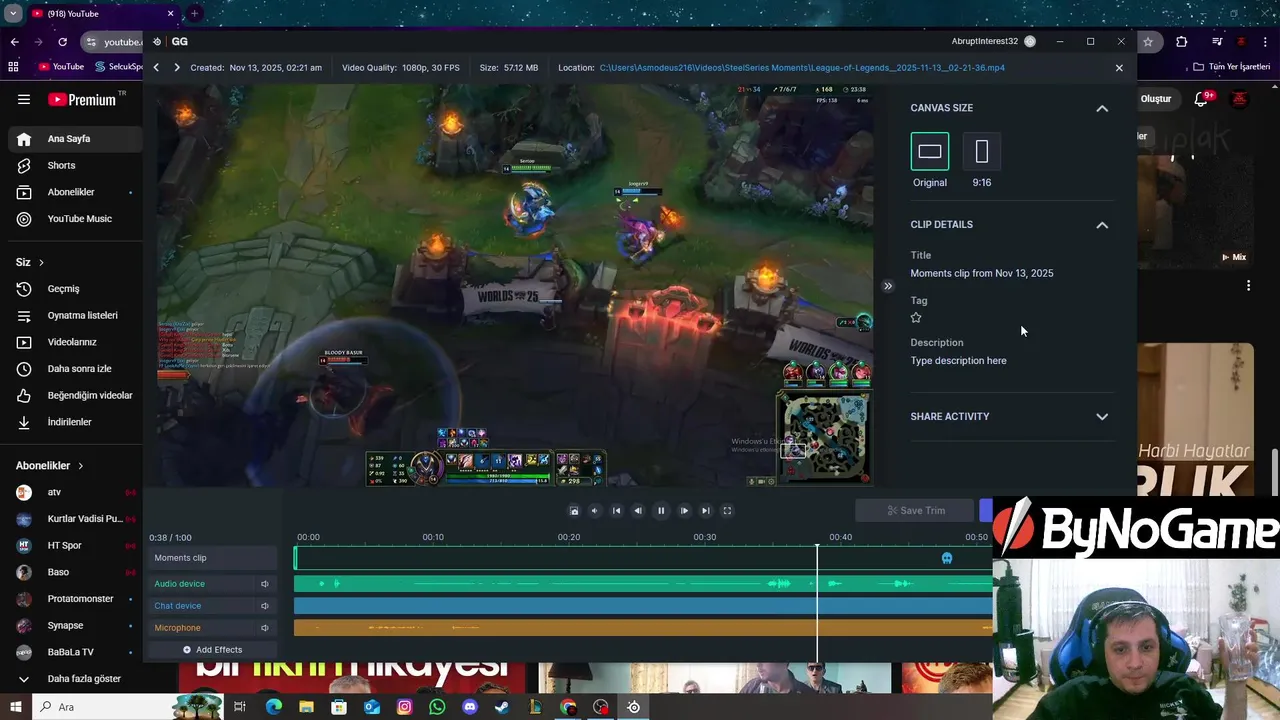Open YouTube hamburger menu
This screenshot has height=720, width=1280.
pos(24,99)
